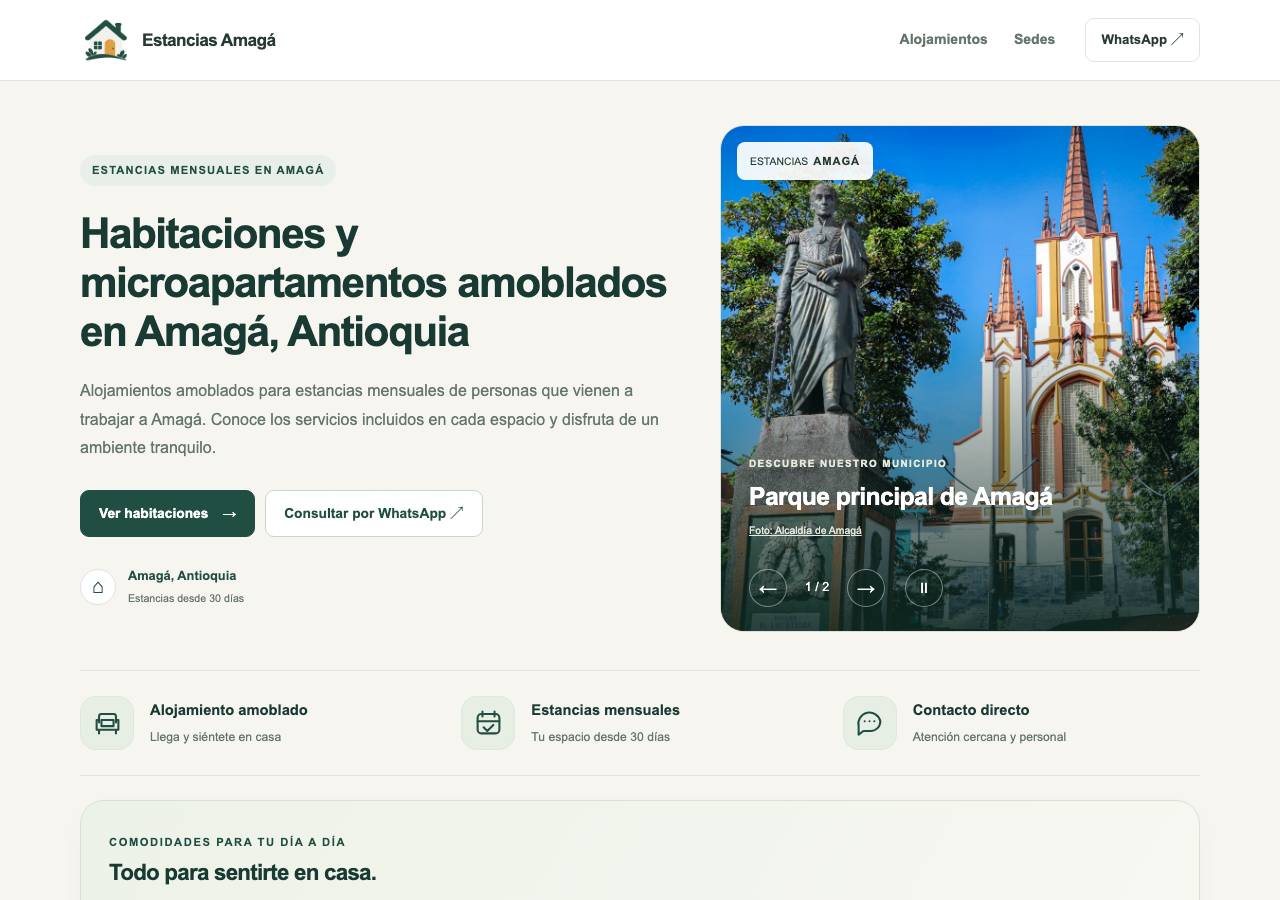The width and height of the screenshot is (1280, 900).
Task: Click the Ver habitaciones button
Action: (x=167, y=513)
